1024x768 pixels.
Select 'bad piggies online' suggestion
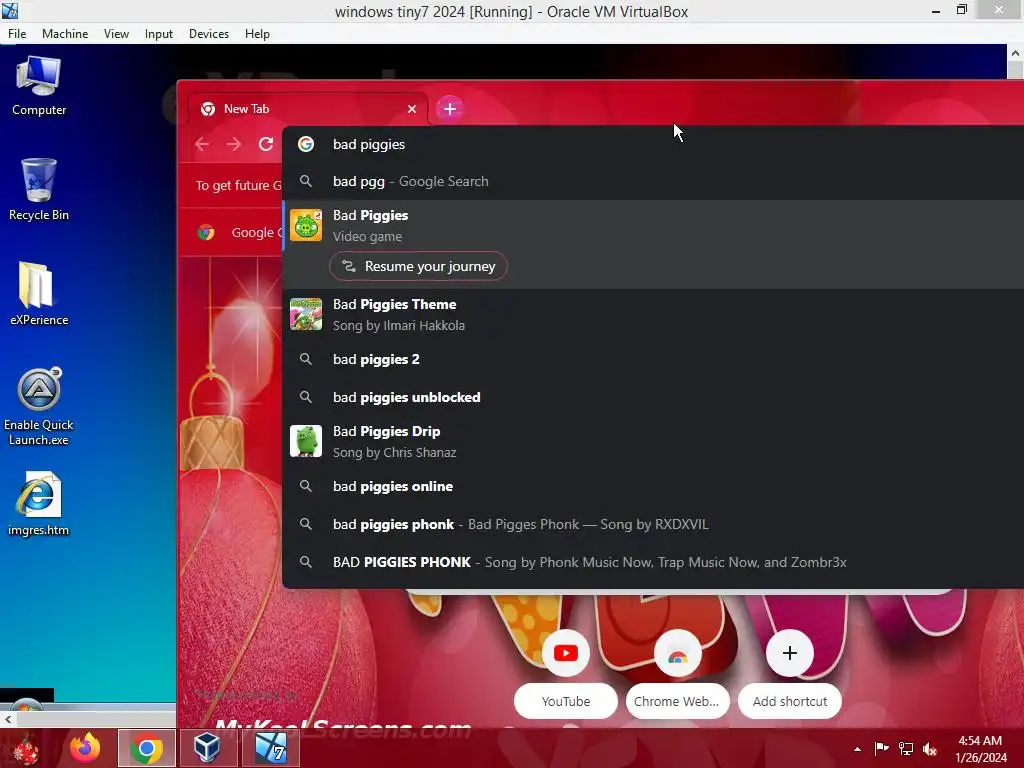[x=653, y=487]
